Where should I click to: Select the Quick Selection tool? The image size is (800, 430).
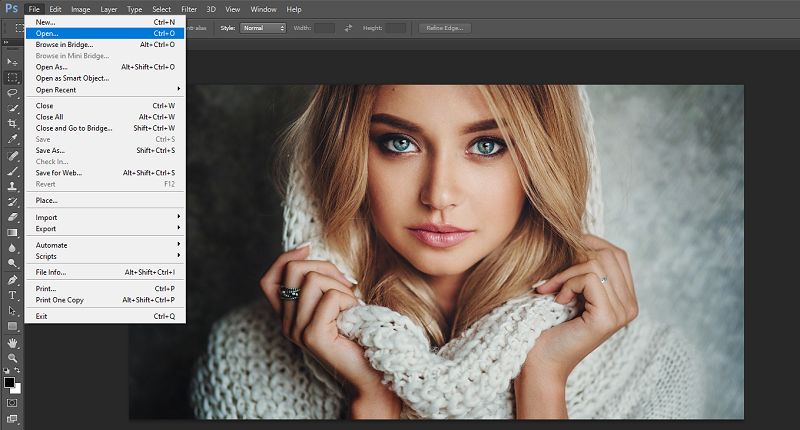[x=12, y=108]
